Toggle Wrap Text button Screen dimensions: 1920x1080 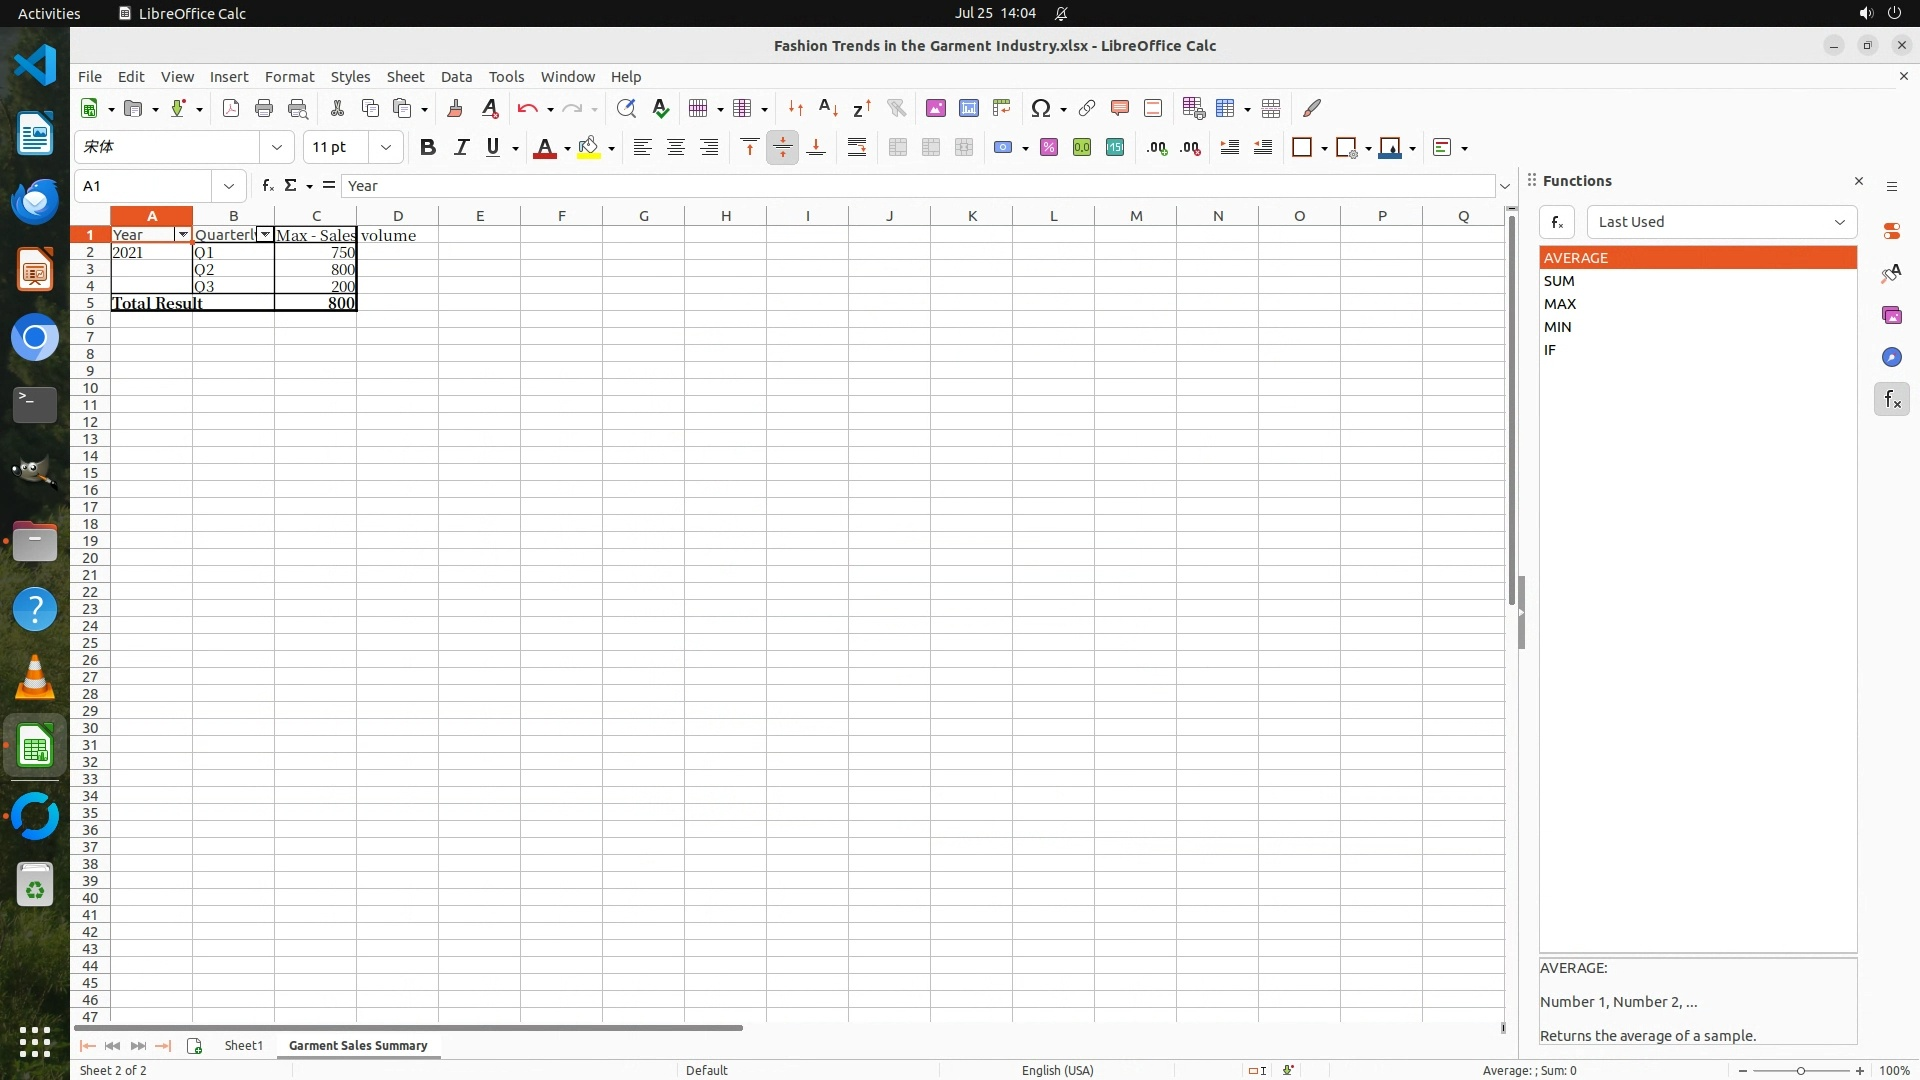(856, 147)
